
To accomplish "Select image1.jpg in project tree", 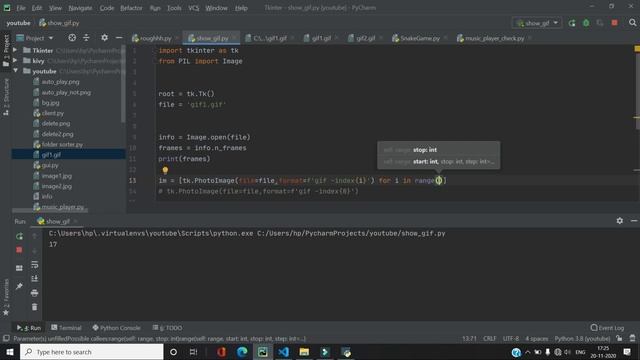I will click(57, 176).
